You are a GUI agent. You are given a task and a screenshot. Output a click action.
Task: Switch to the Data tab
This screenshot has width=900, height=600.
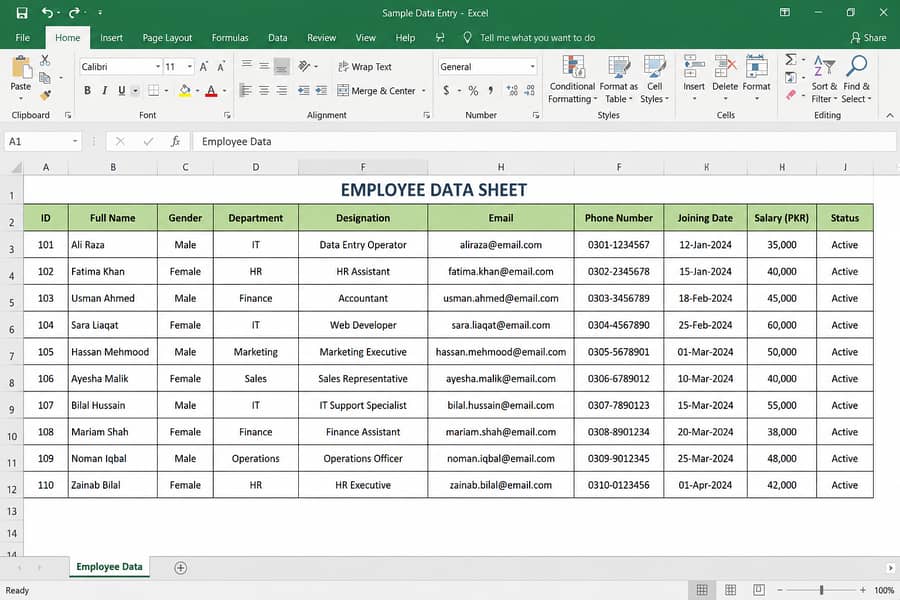coord(278,38)
